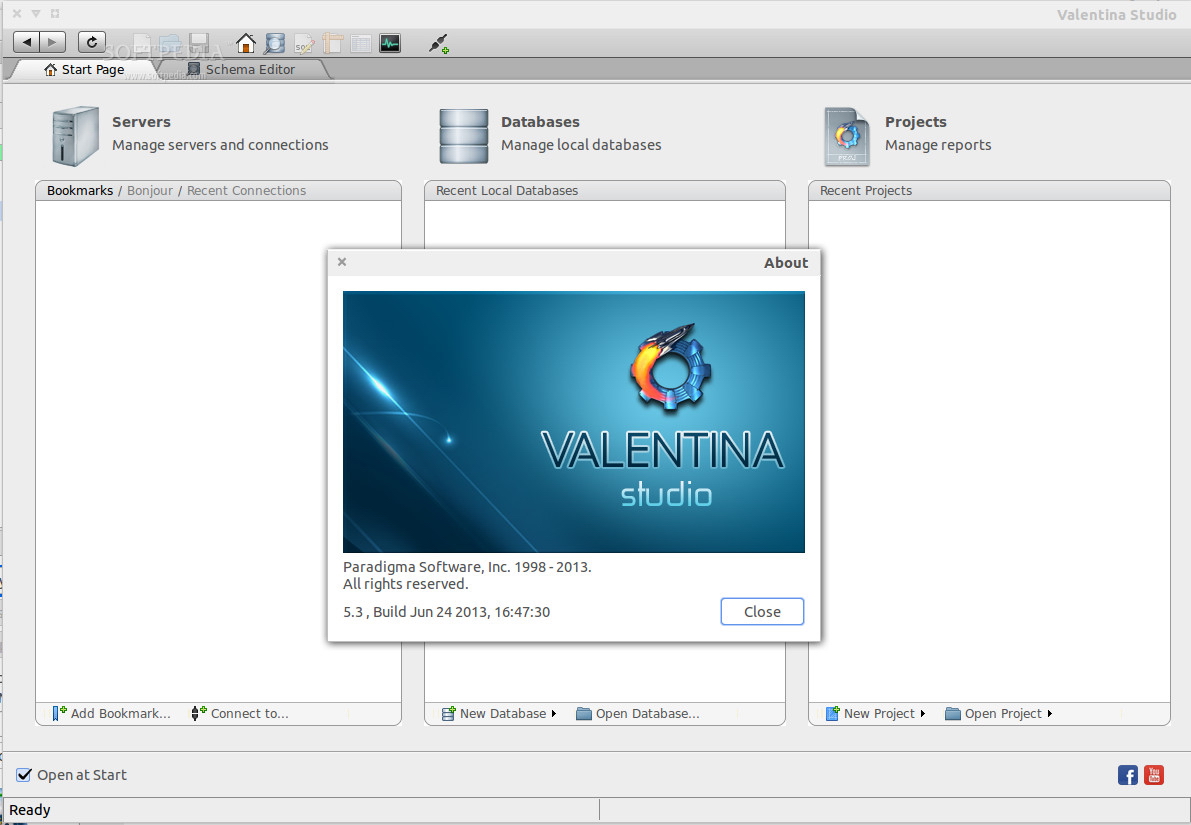
Task: Switch to the Schema Editor tab
Action: coord(249,70)
